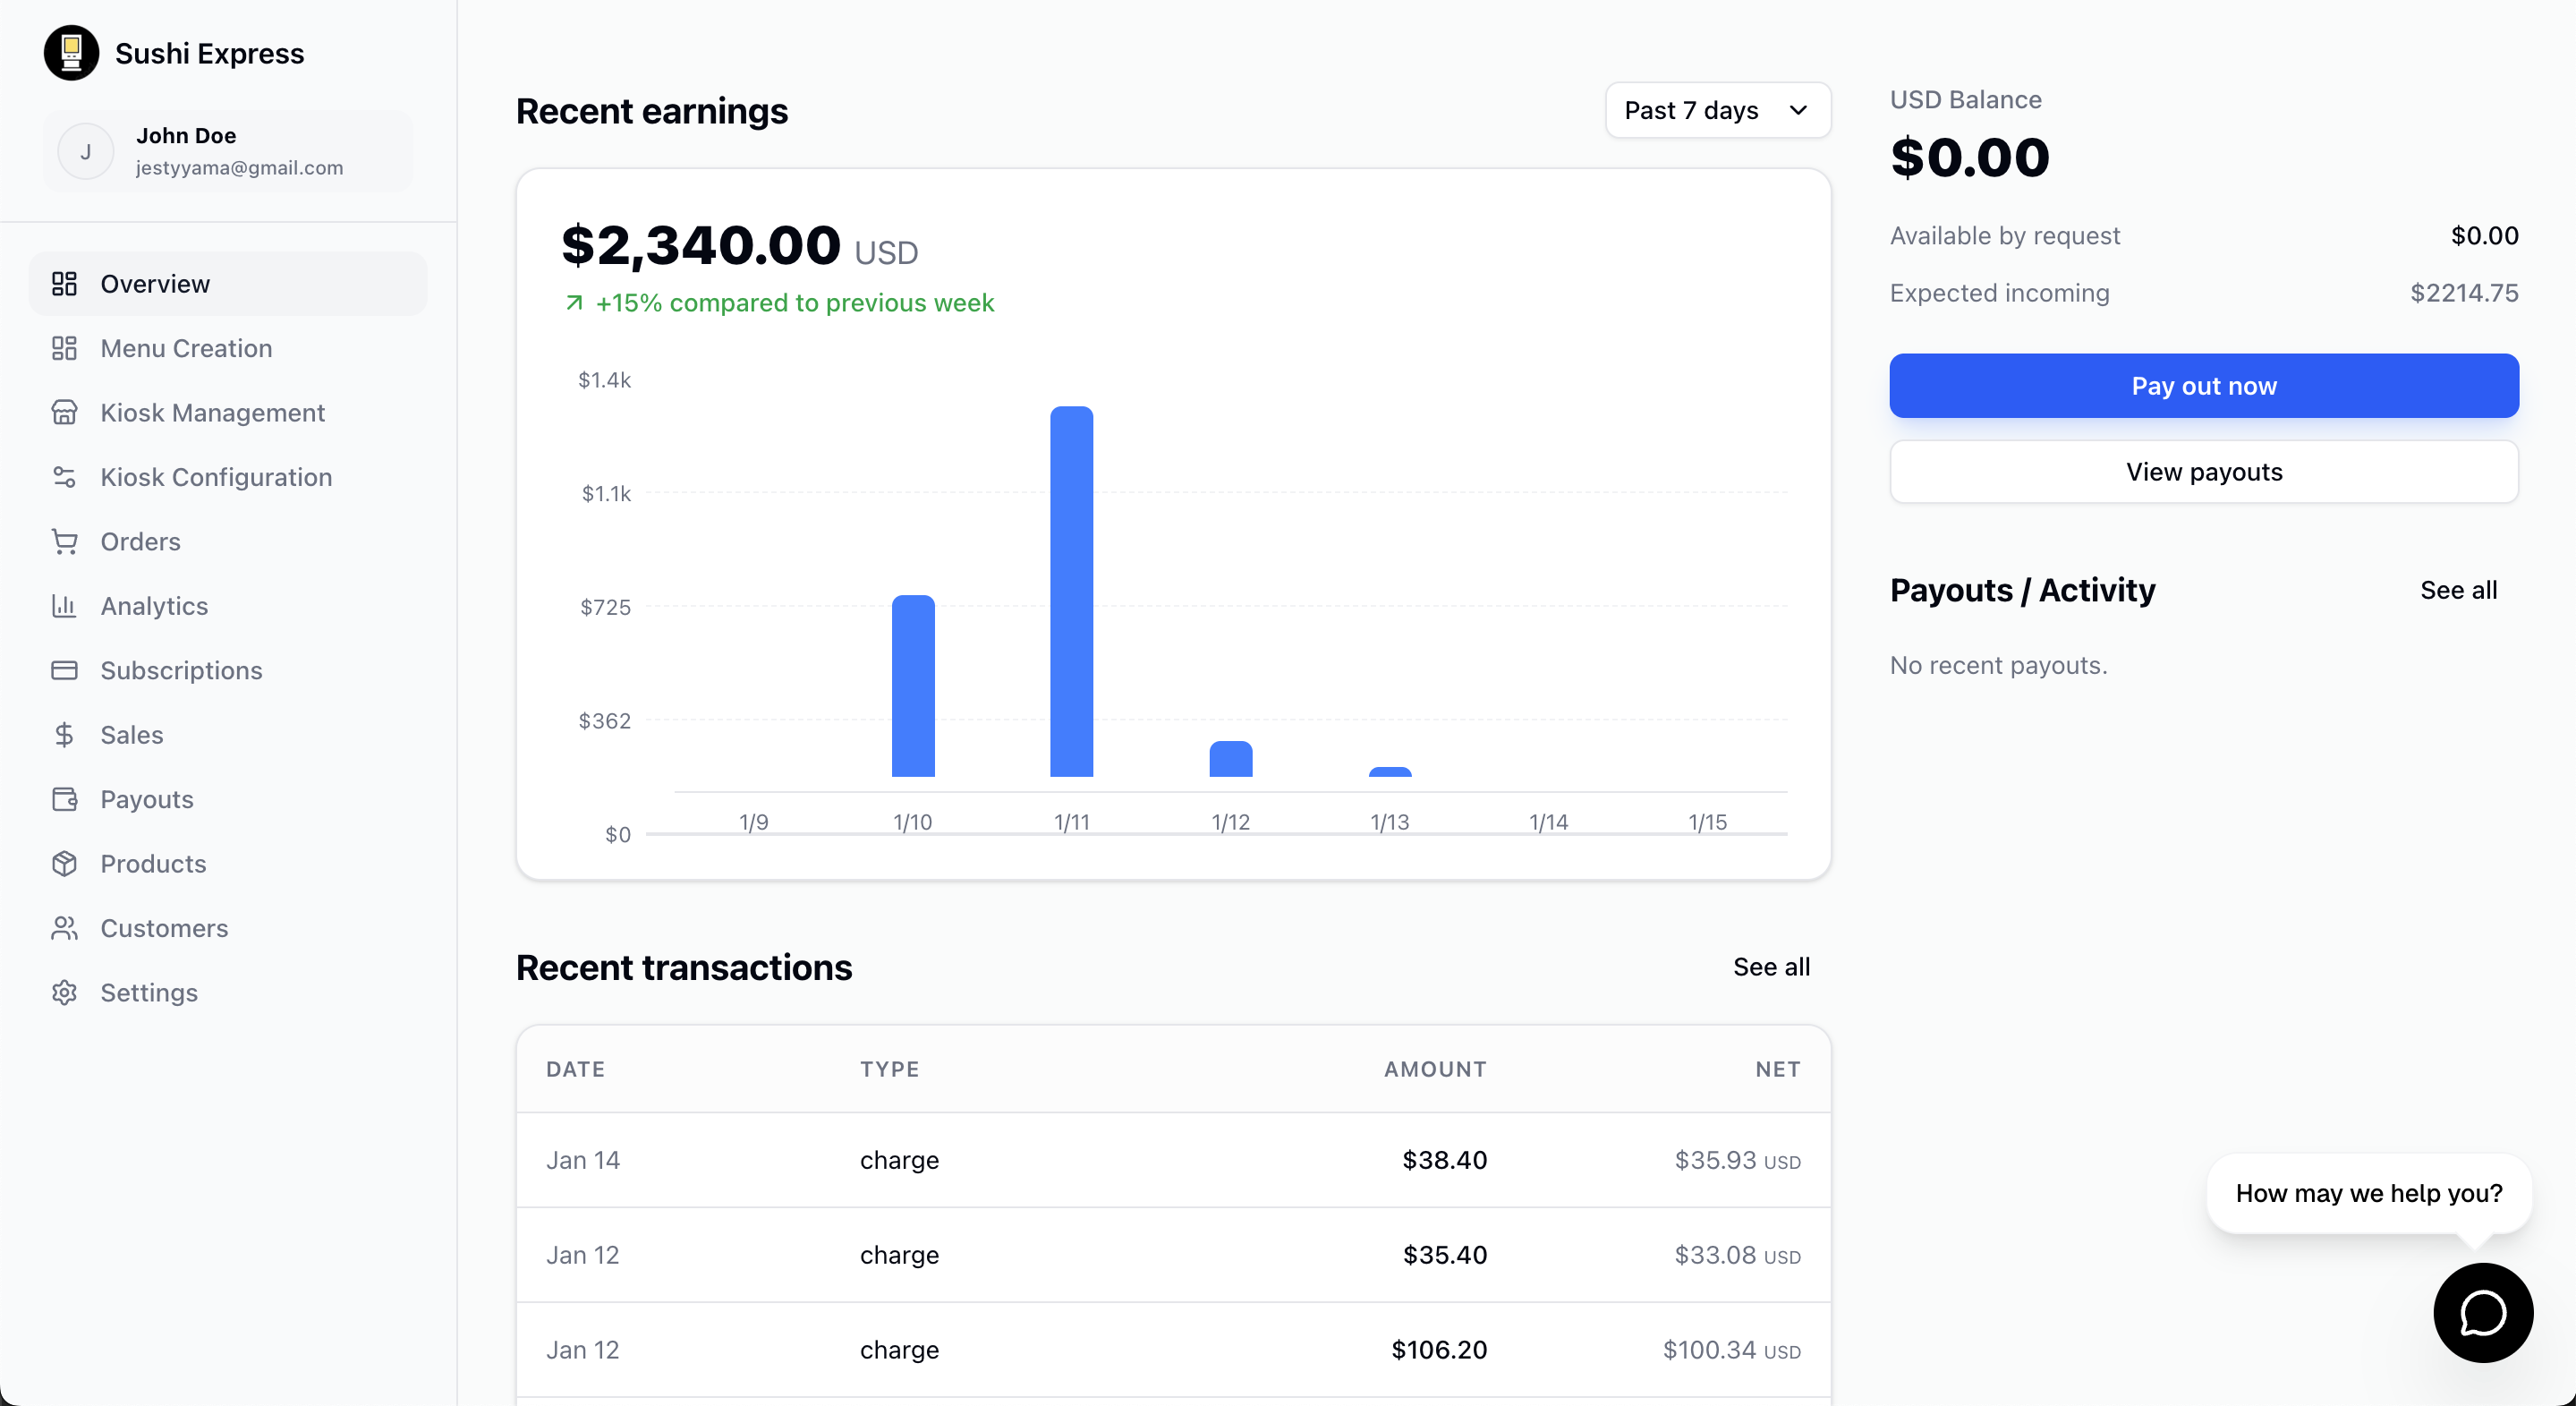Click the Orders shopping cart icon
This screenshot has width=2576, height=1406.
click(64, 542)
